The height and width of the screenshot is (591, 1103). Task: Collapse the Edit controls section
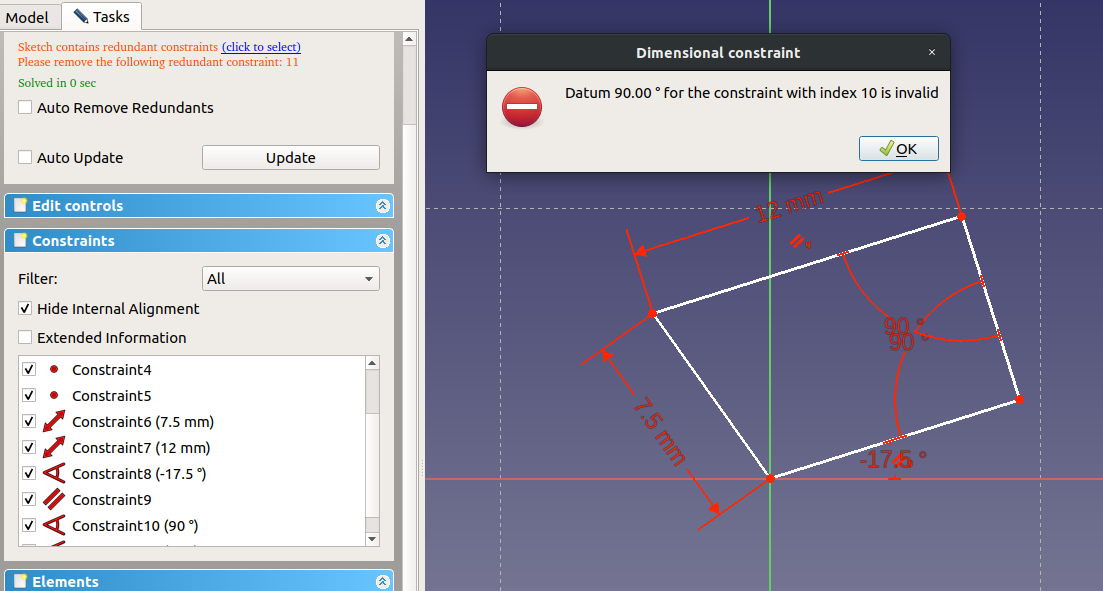[382, 206]
